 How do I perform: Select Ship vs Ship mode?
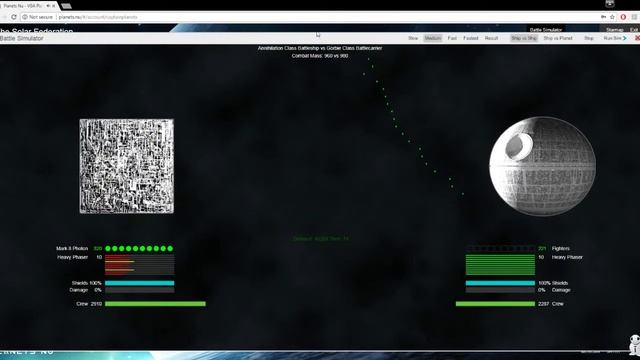[524, 38]
